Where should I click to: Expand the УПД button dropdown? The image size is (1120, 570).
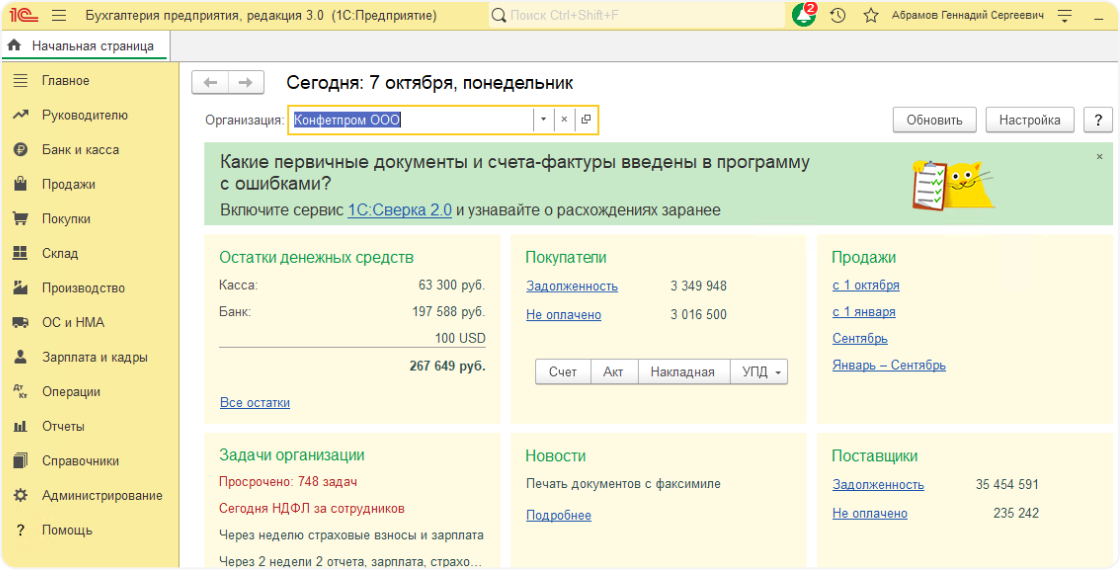click(x=778, y=372)
